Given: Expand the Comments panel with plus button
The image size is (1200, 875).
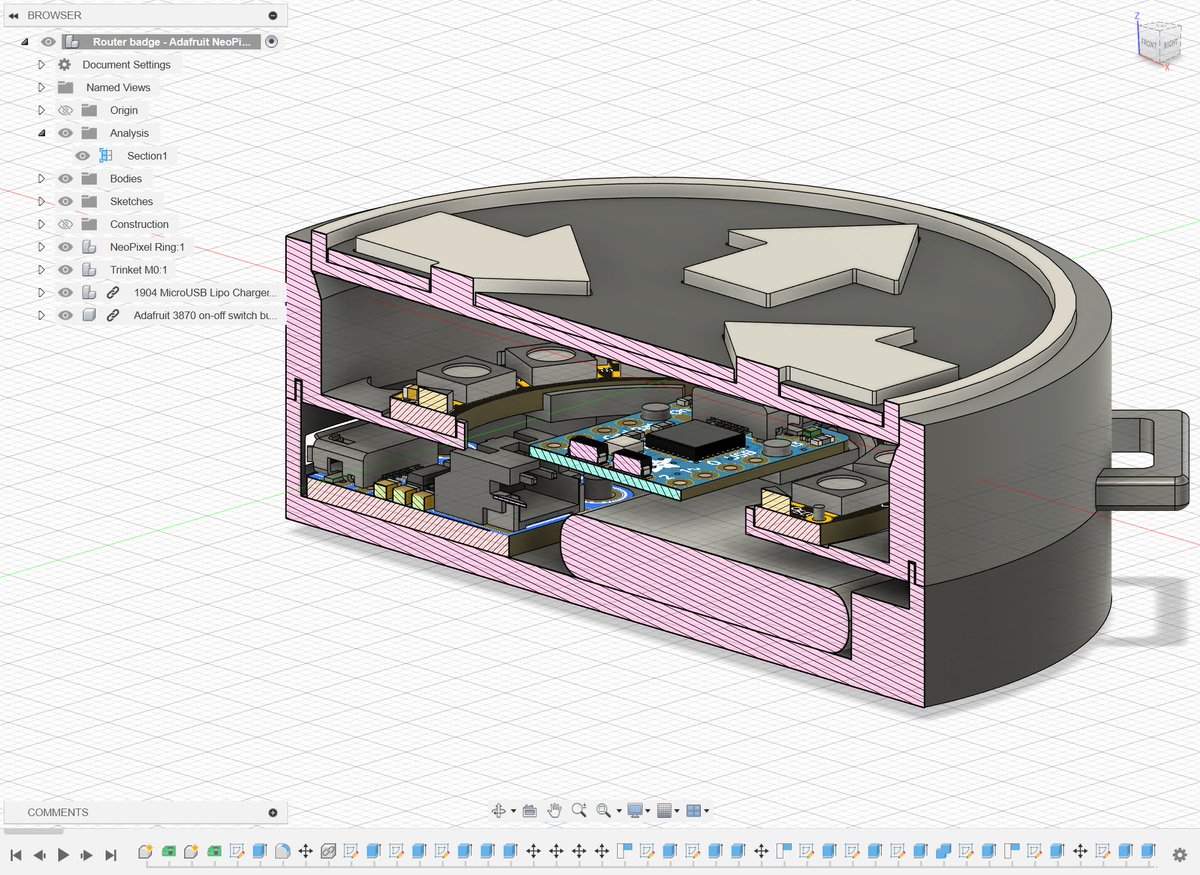Looking at the screenshot, I should click(273, 813).
